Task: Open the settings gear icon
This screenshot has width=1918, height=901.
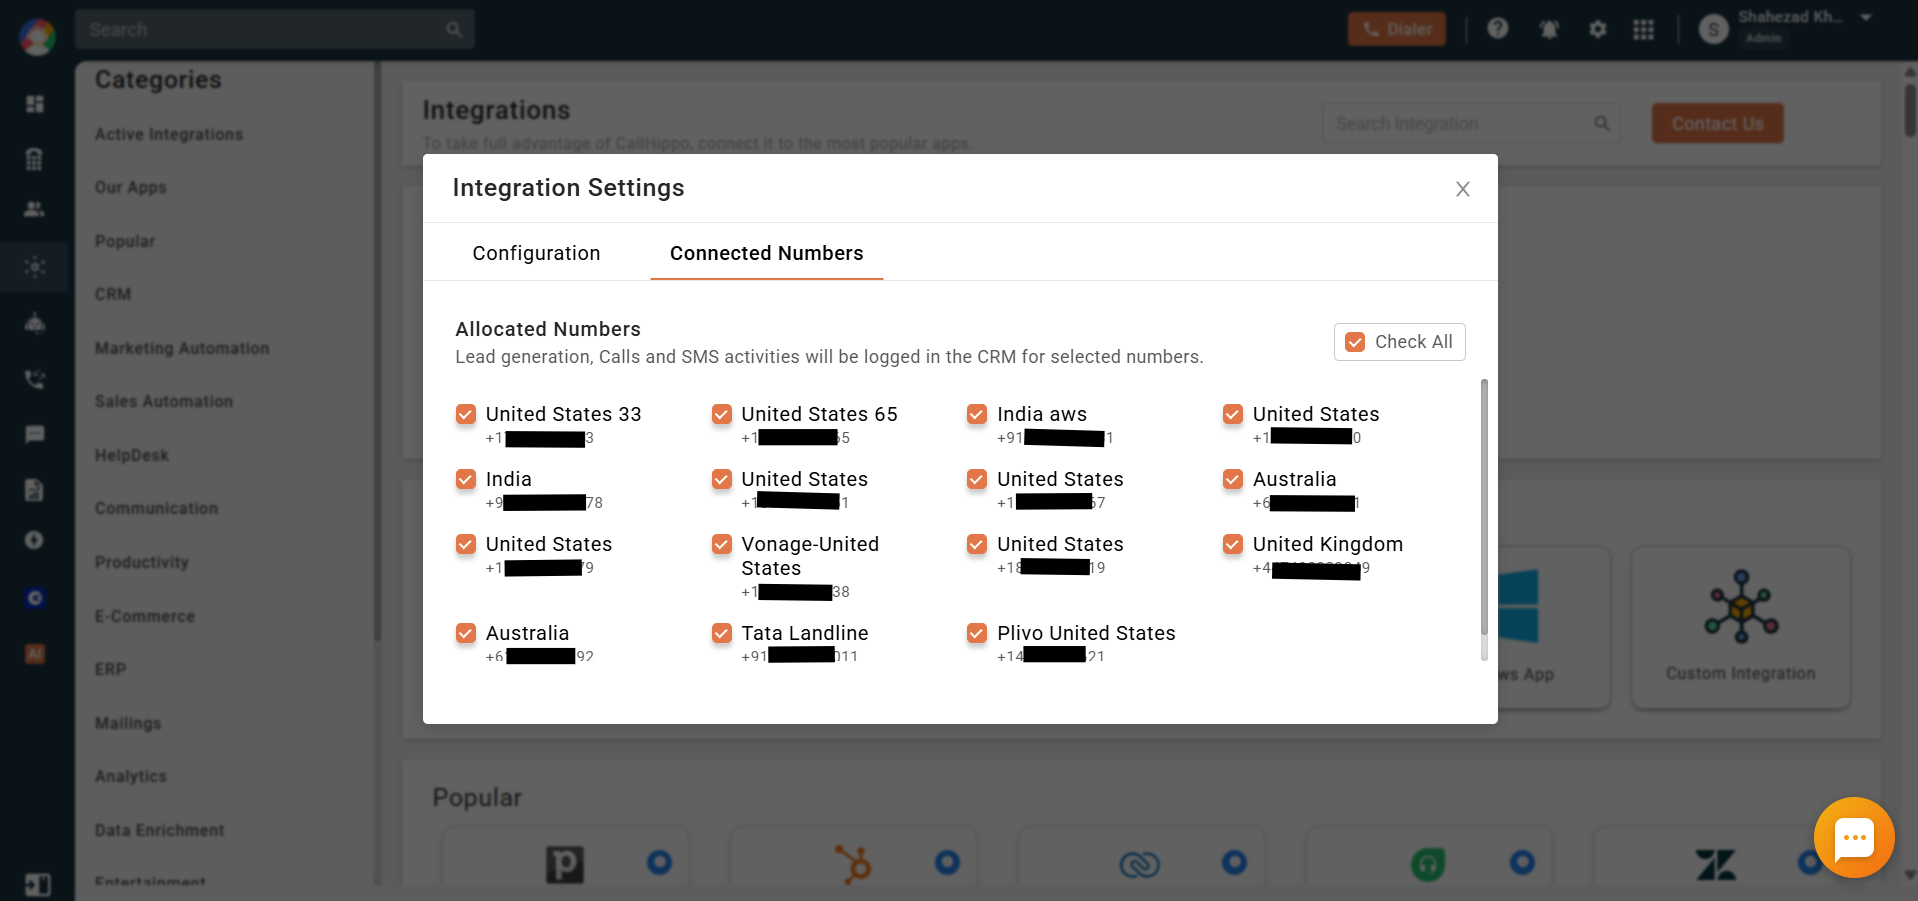Action: click(x=1598, y=29)
